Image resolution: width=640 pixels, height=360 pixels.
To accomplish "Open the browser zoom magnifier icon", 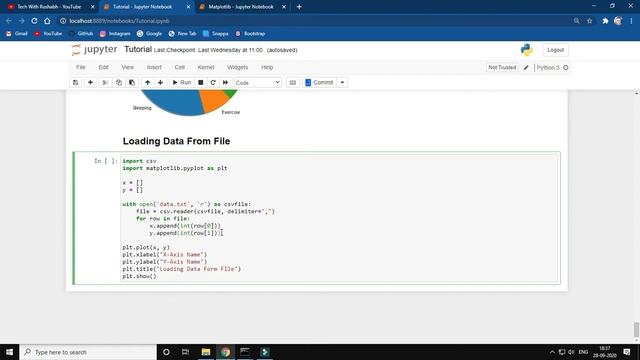I will click(576, 21).
